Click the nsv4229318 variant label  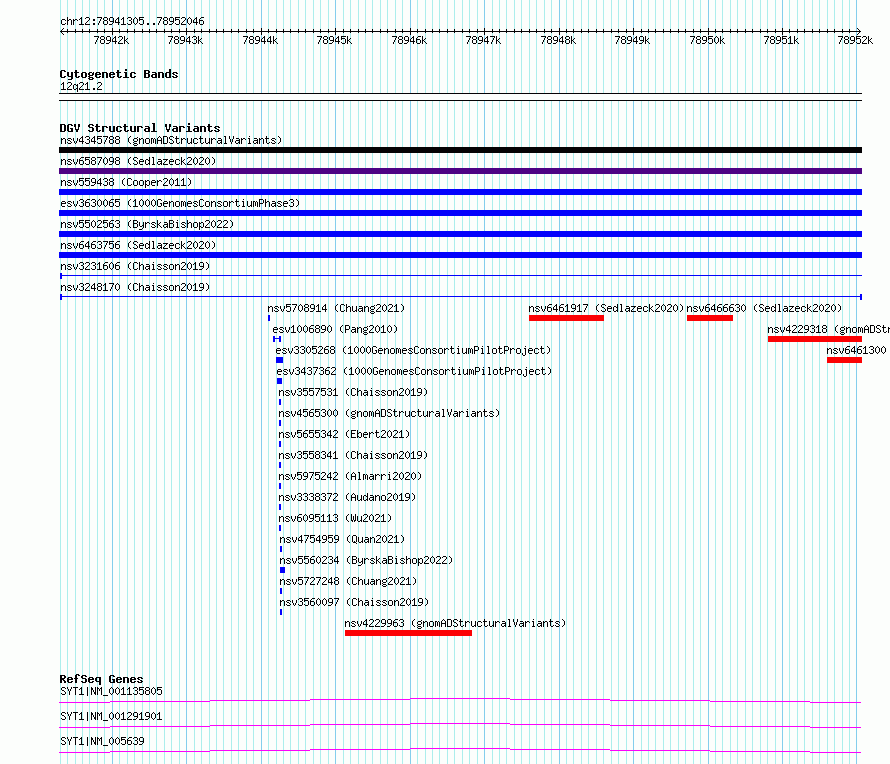point(828,329)
